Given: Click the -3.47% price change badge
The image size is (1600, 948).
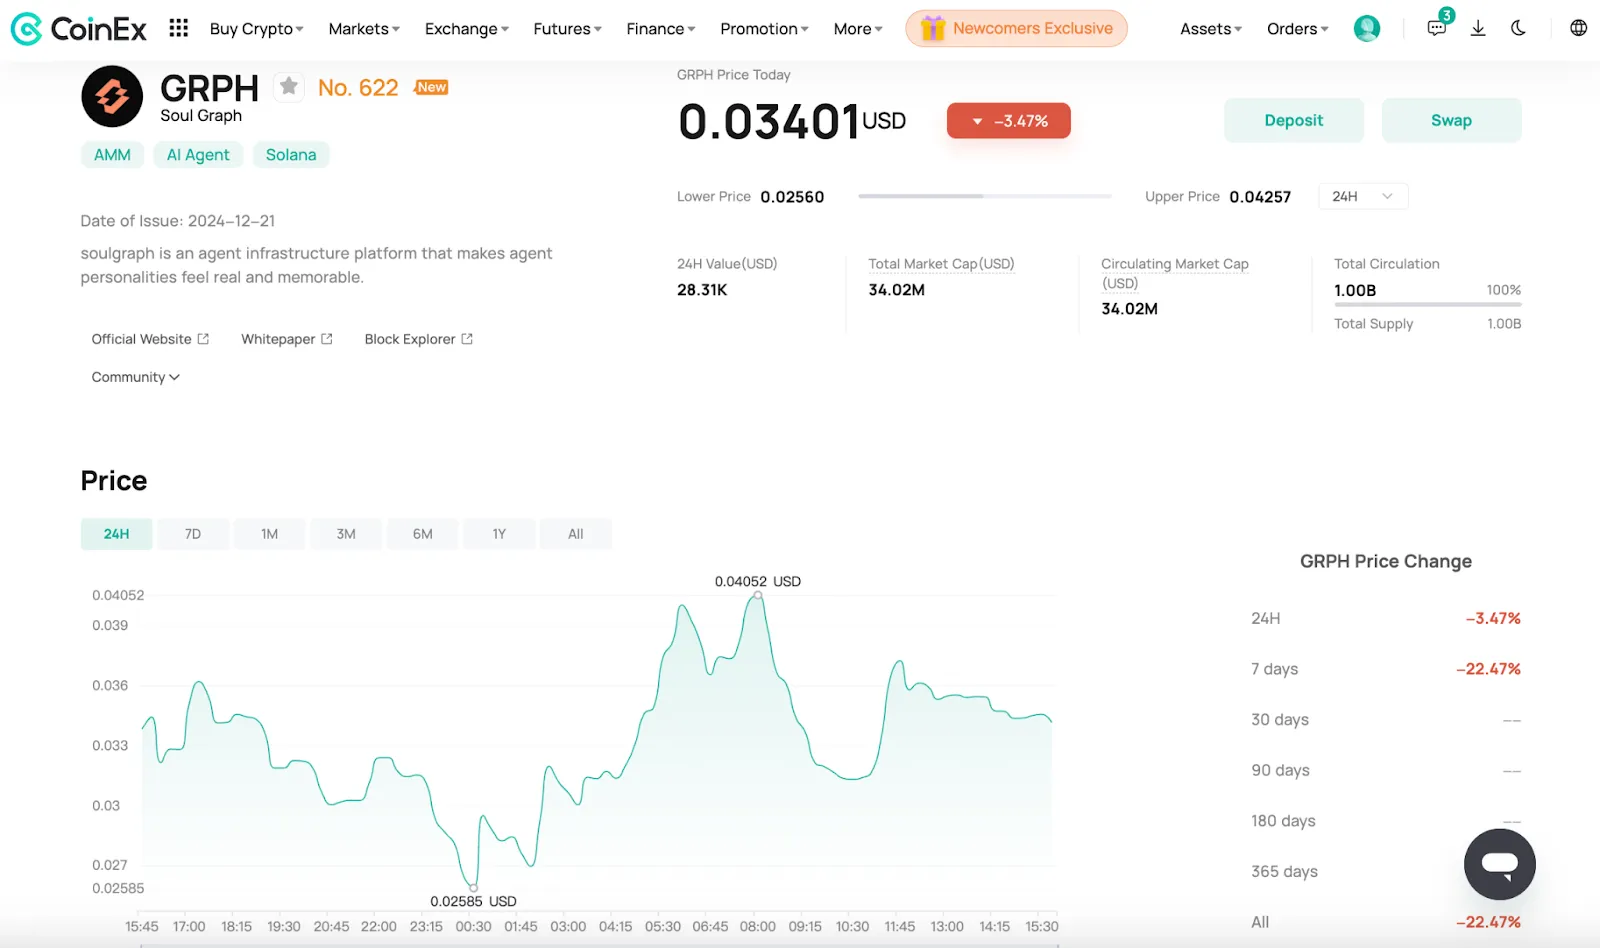Looking at the screenshot, I should coord(1009,121).
